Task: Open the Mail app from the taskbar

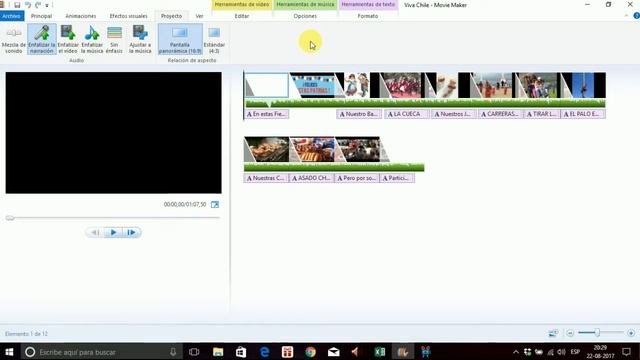Action: [334, 352]
